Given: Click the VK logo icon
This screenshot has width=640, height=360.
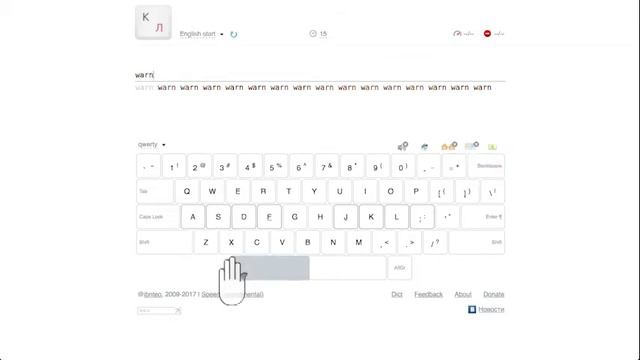Looking at the screenshot, I should 472,309.
